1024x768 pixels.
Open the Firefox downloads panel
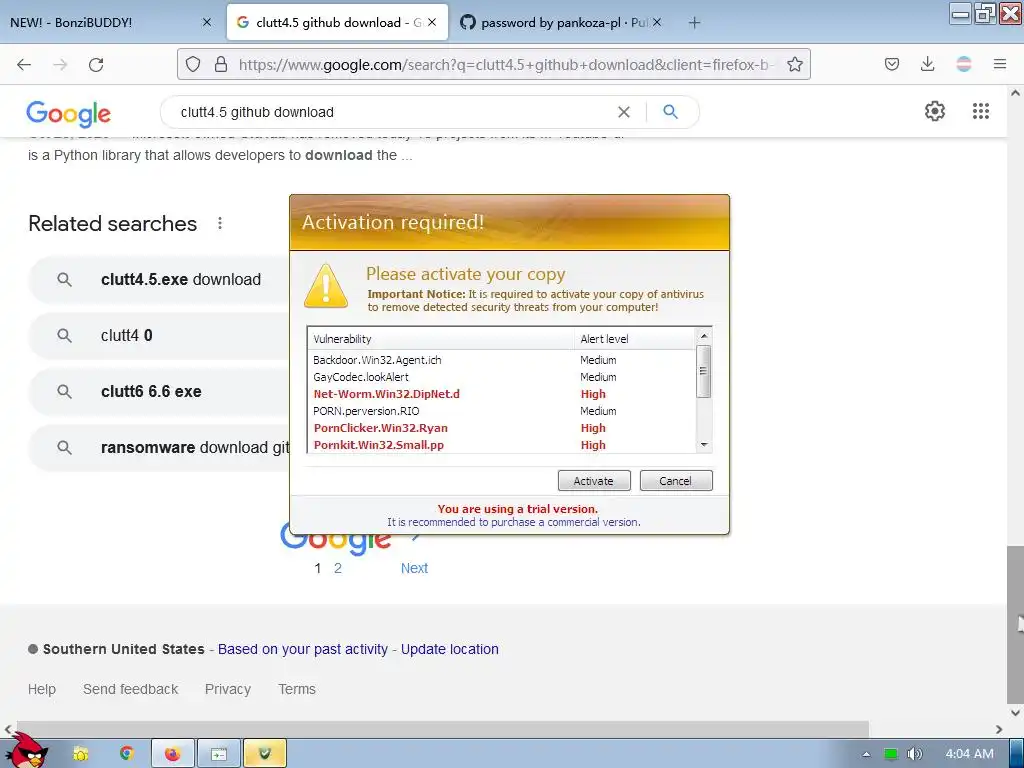(x=927, y=64)
